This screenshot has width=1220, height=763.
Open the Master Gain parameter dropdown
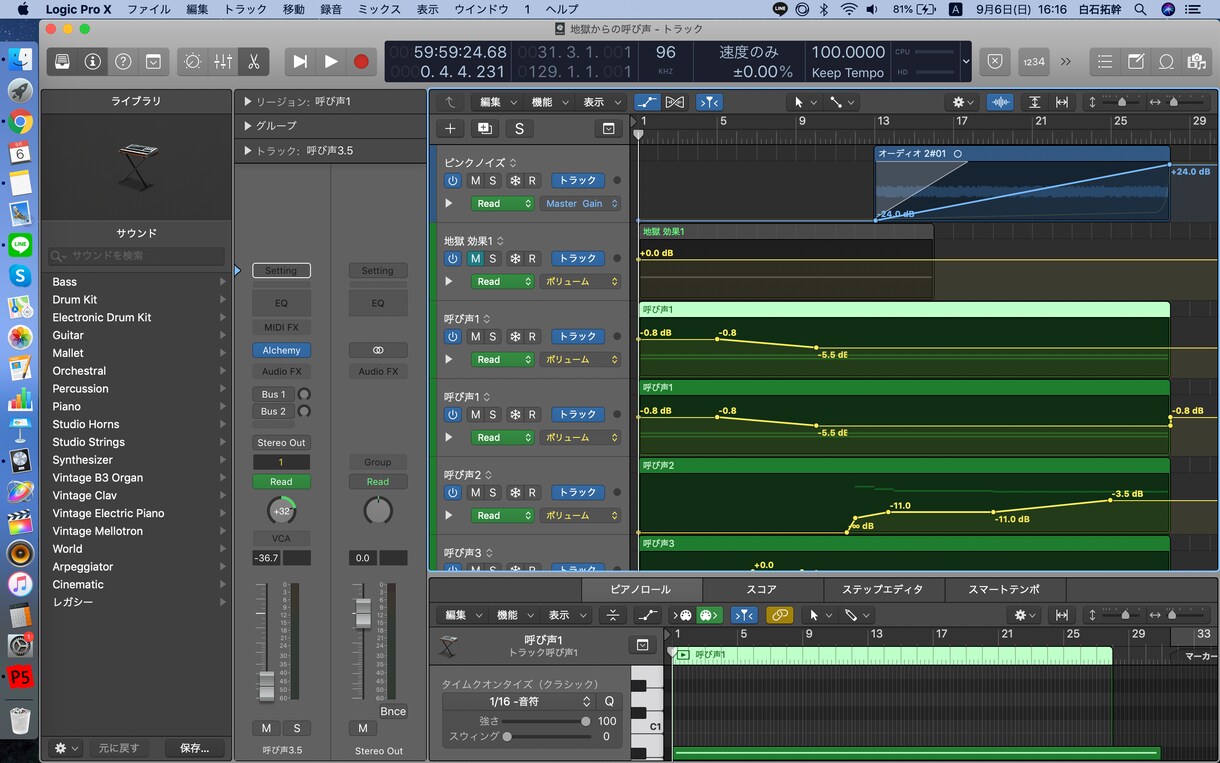pyautogui.click(x=581, y=204)
